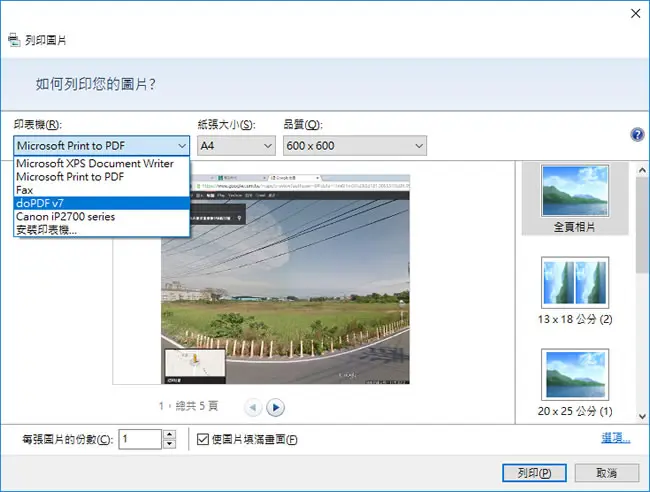The width and height of the screenshot is (650, 492).
Task: Go to the next page preview arrow
Action: [x=276, y=407]
